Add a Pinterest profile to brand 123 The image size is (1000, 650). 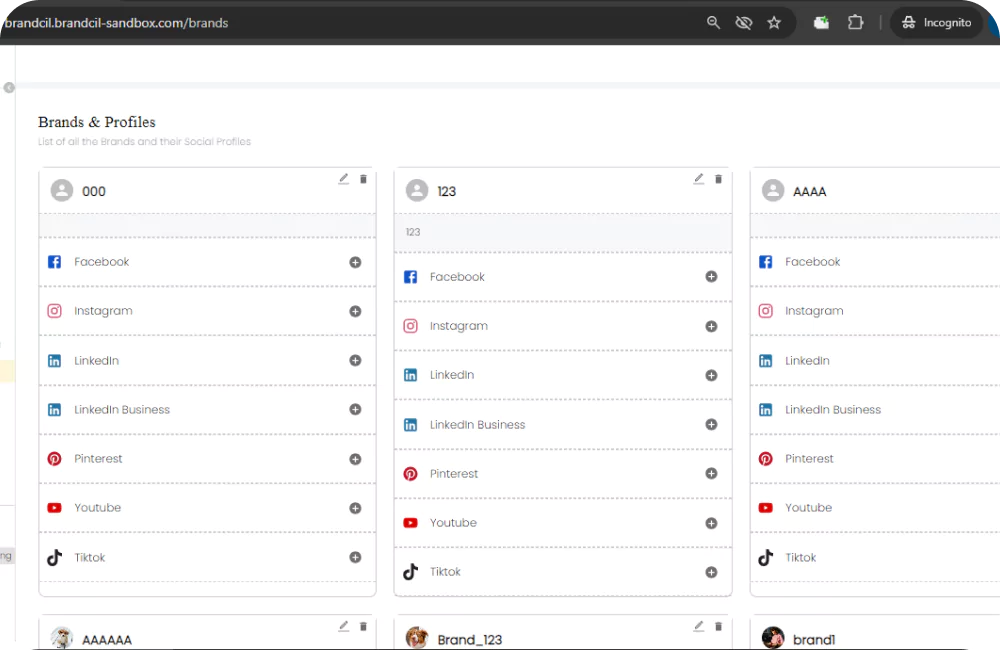click(x=711, y=473)
